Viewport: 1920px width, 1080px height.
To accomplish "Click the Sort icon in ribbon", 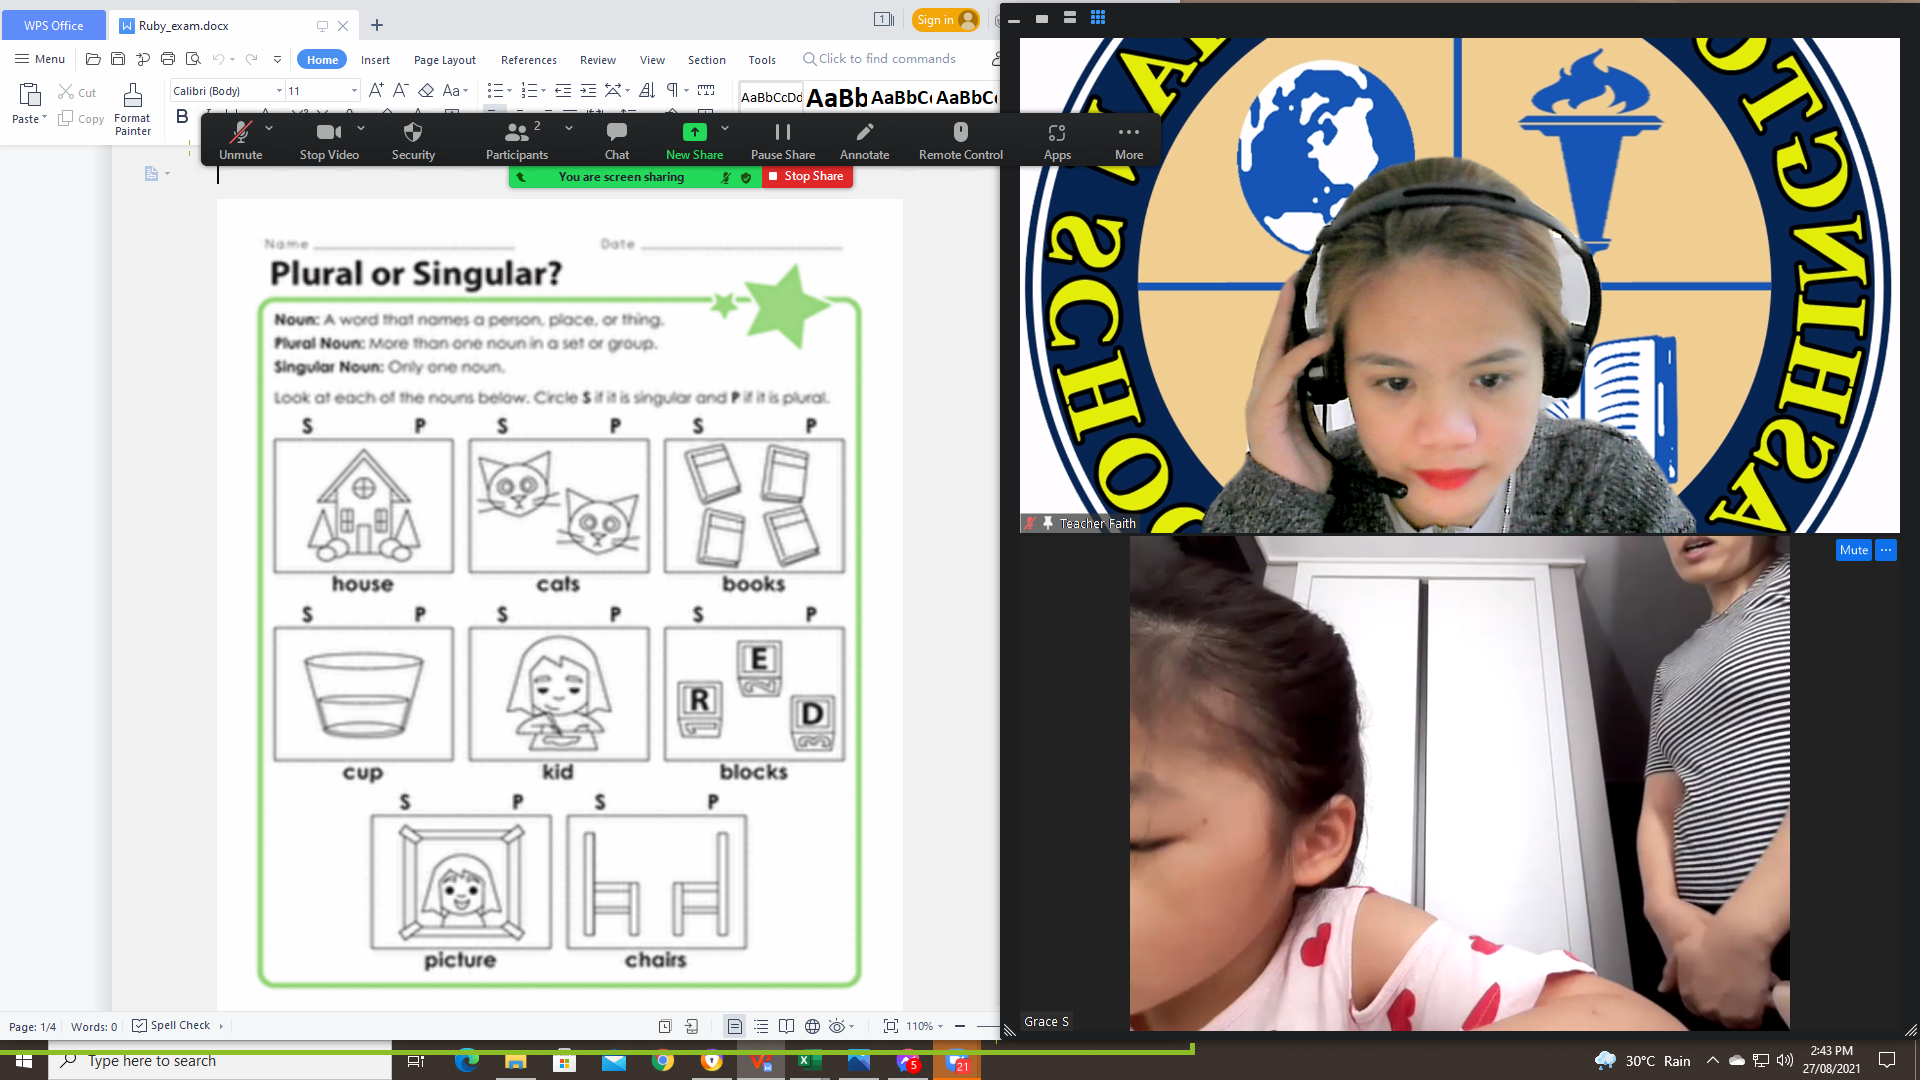I will (x=647, y=90).
